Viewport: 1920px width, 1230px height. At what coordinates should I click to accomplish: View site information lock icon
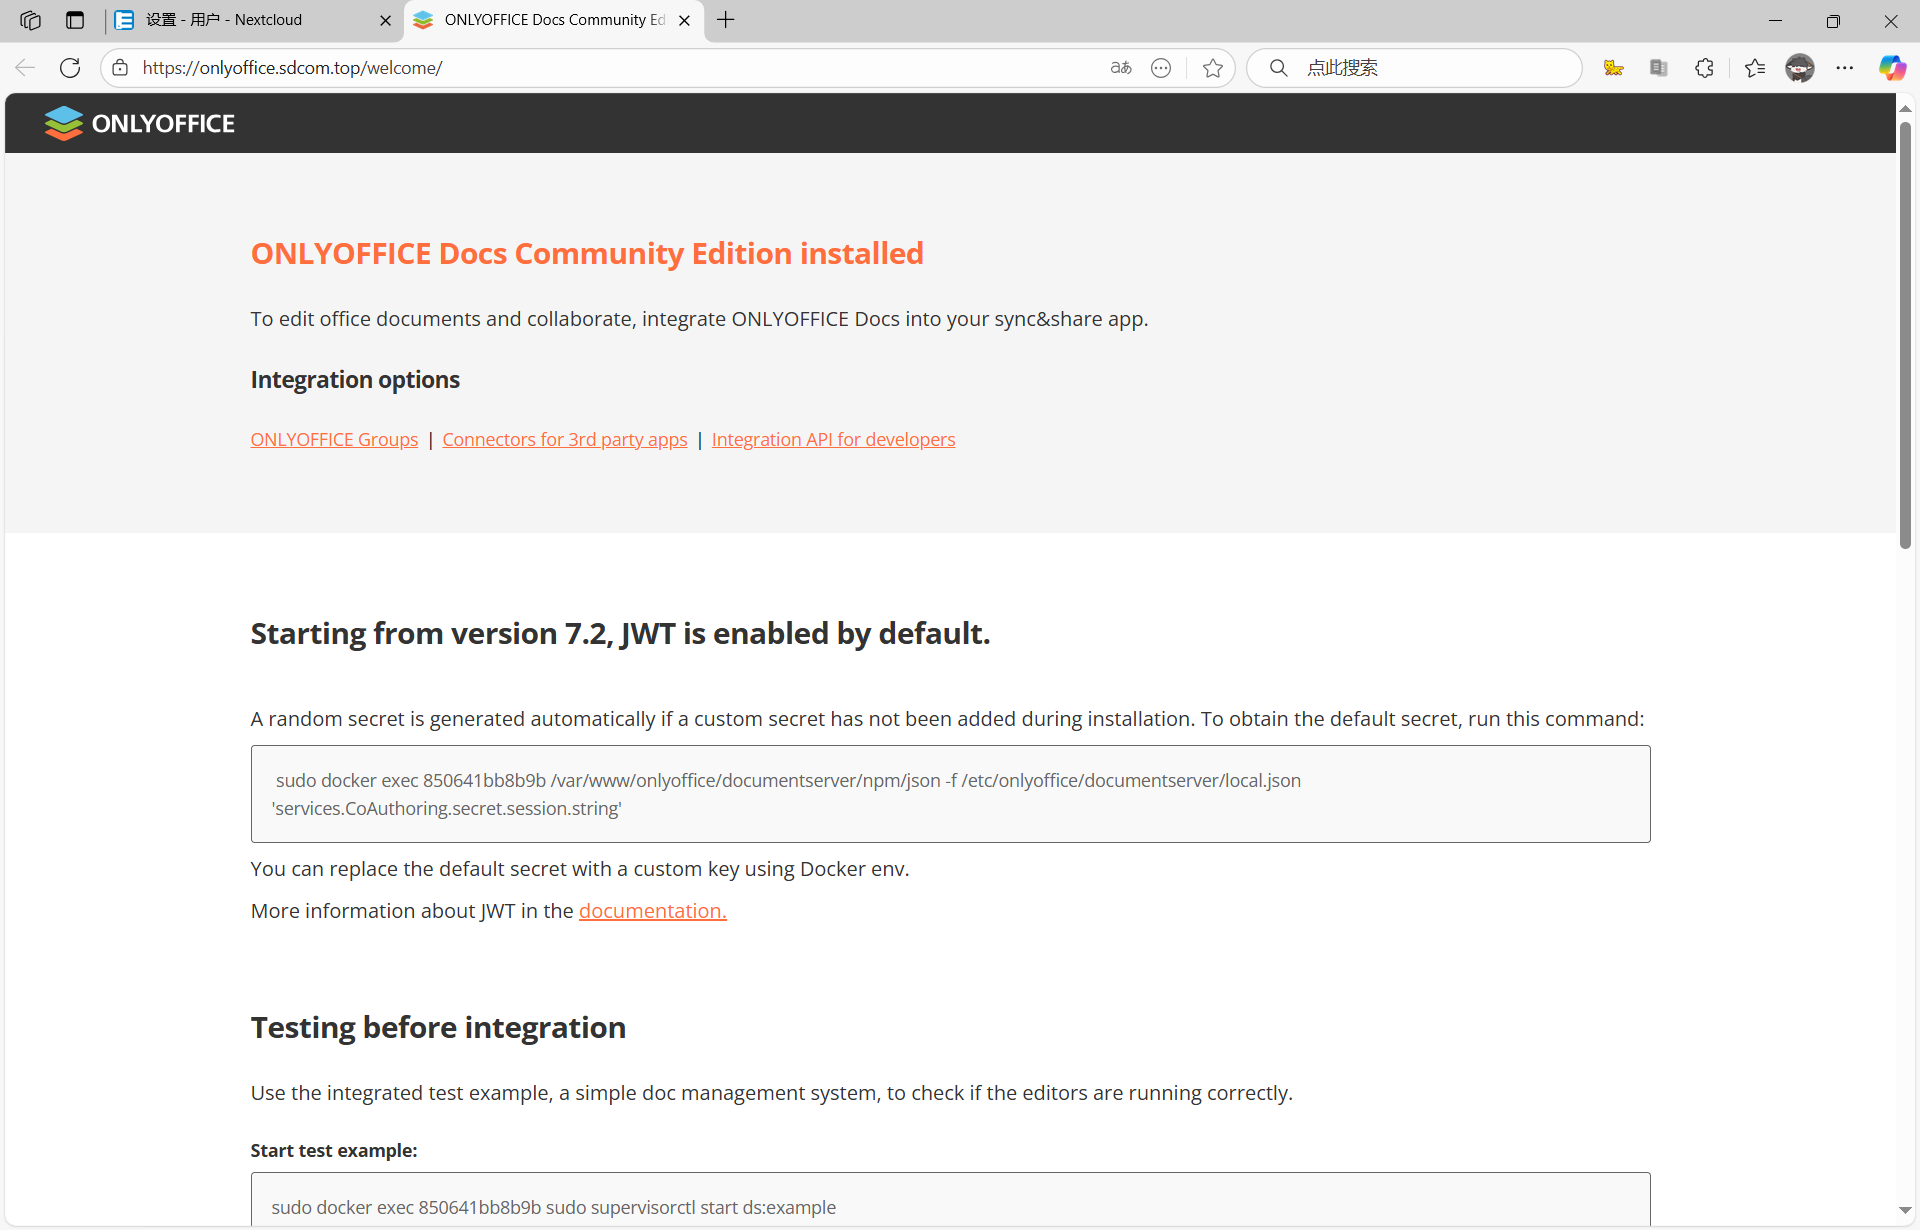pyautogui.click(x=120, y=68)
